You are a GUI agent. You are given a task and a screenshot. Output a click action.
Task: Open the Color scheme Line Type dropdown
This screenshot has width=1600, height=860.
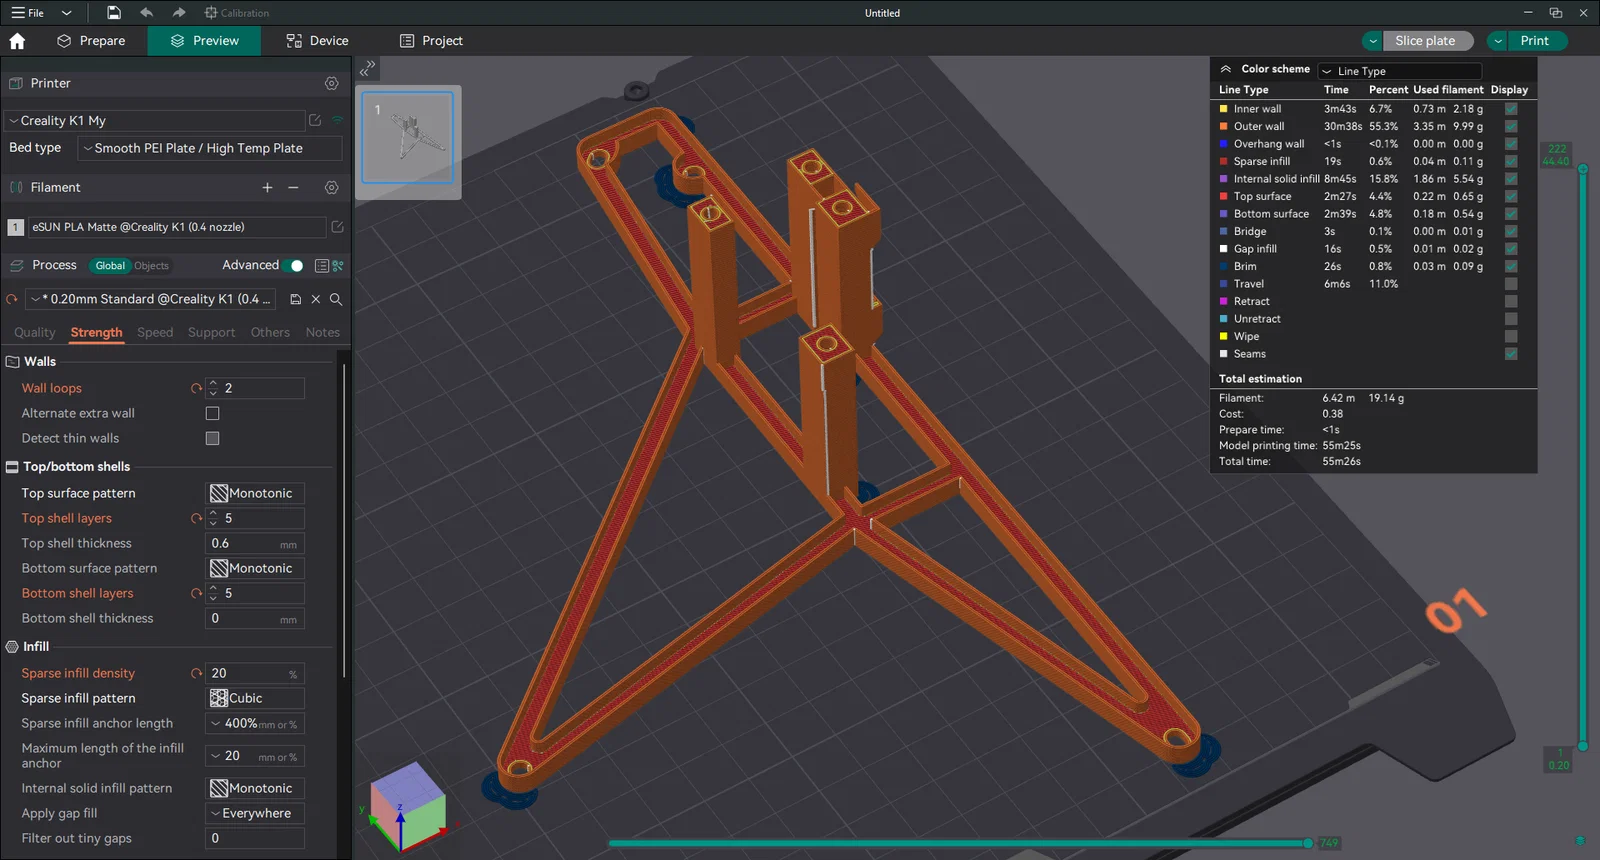1399,71
